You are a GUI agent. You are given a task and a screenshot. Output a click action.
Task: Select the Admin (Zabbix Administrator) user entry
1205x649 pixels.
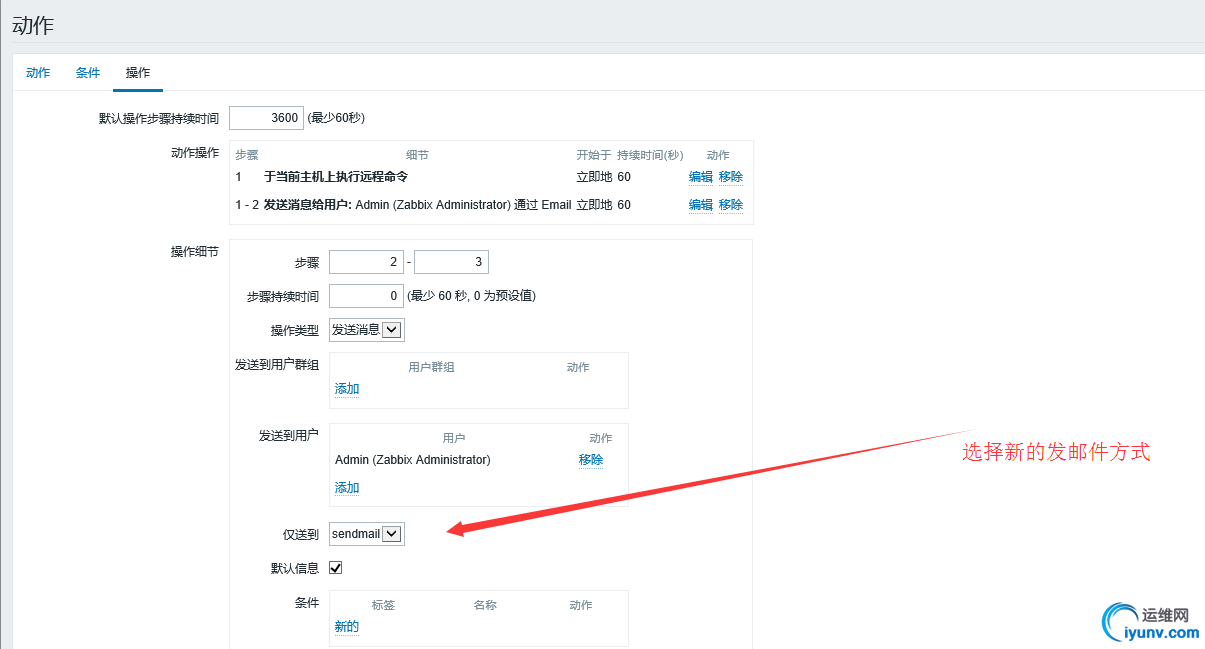point(413,460)
